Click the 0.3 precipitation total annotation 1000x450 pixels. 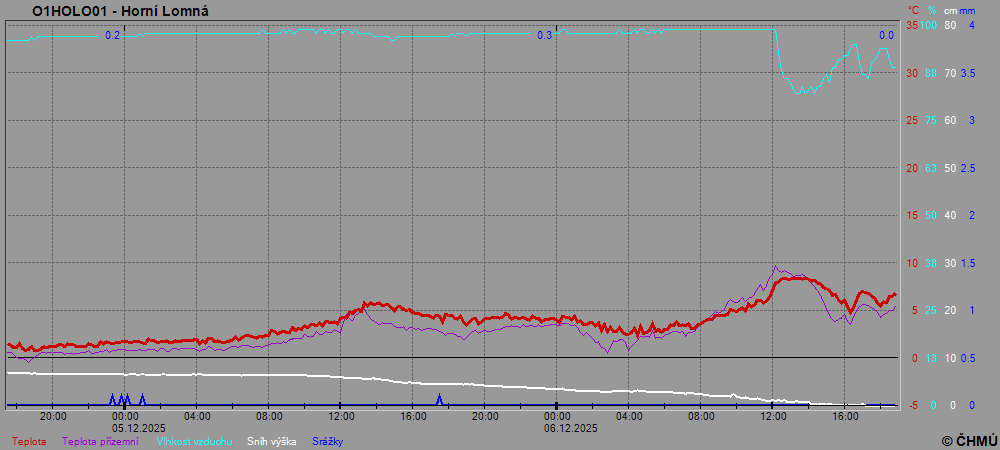click(x=544, y=35)
